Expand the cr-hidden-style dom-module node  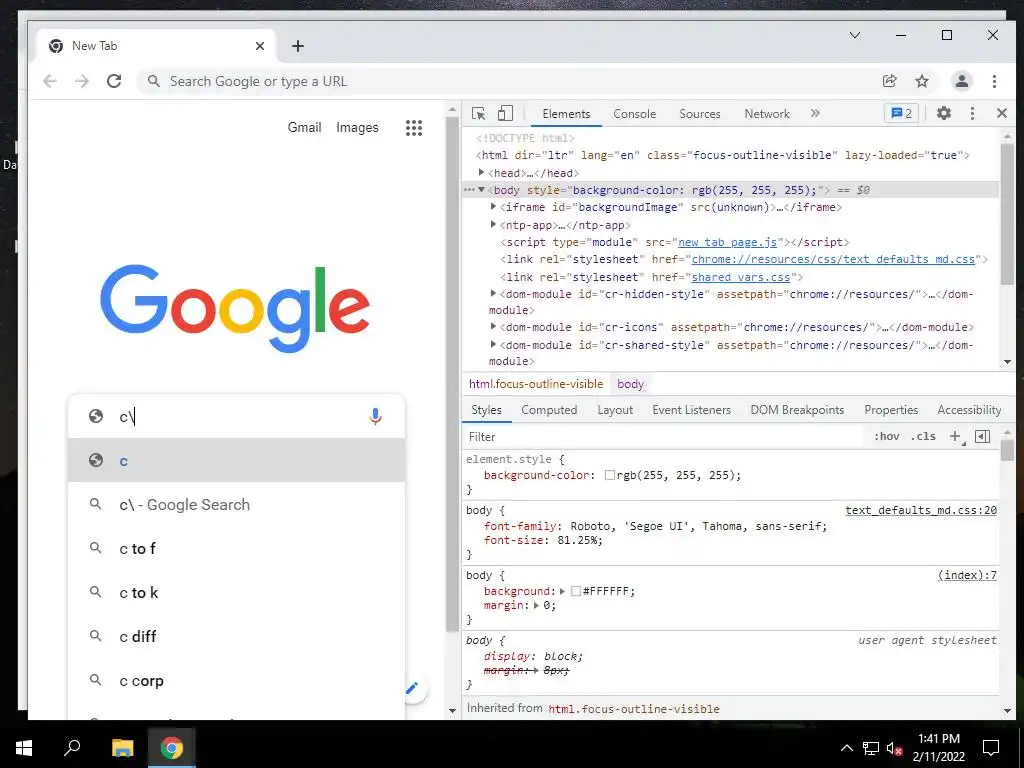[494, 293]
